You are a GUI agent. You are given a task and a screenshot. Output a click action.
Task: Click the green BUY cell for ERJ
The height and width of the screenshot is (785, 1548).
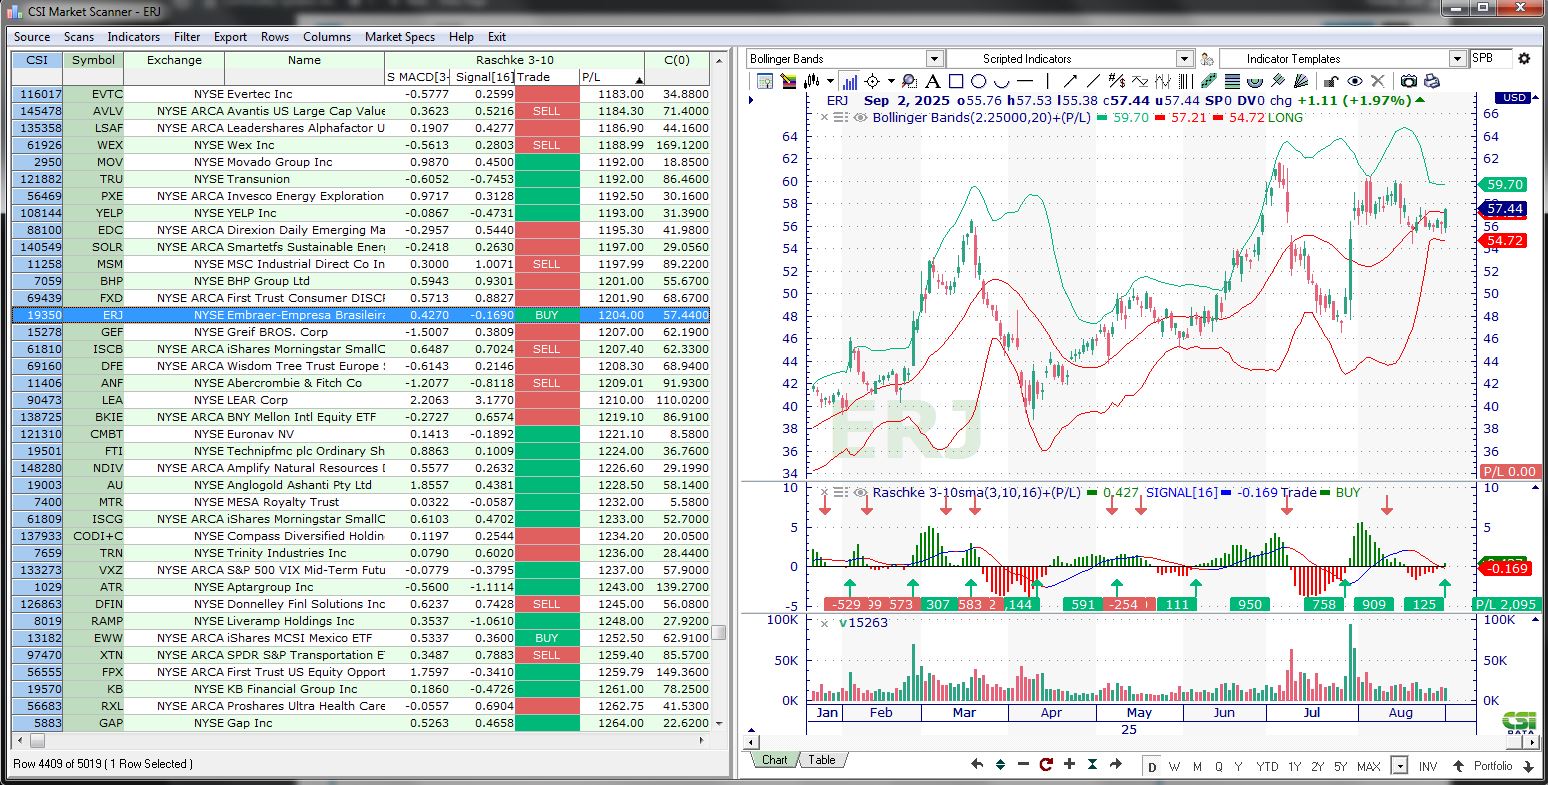[547, 315]
